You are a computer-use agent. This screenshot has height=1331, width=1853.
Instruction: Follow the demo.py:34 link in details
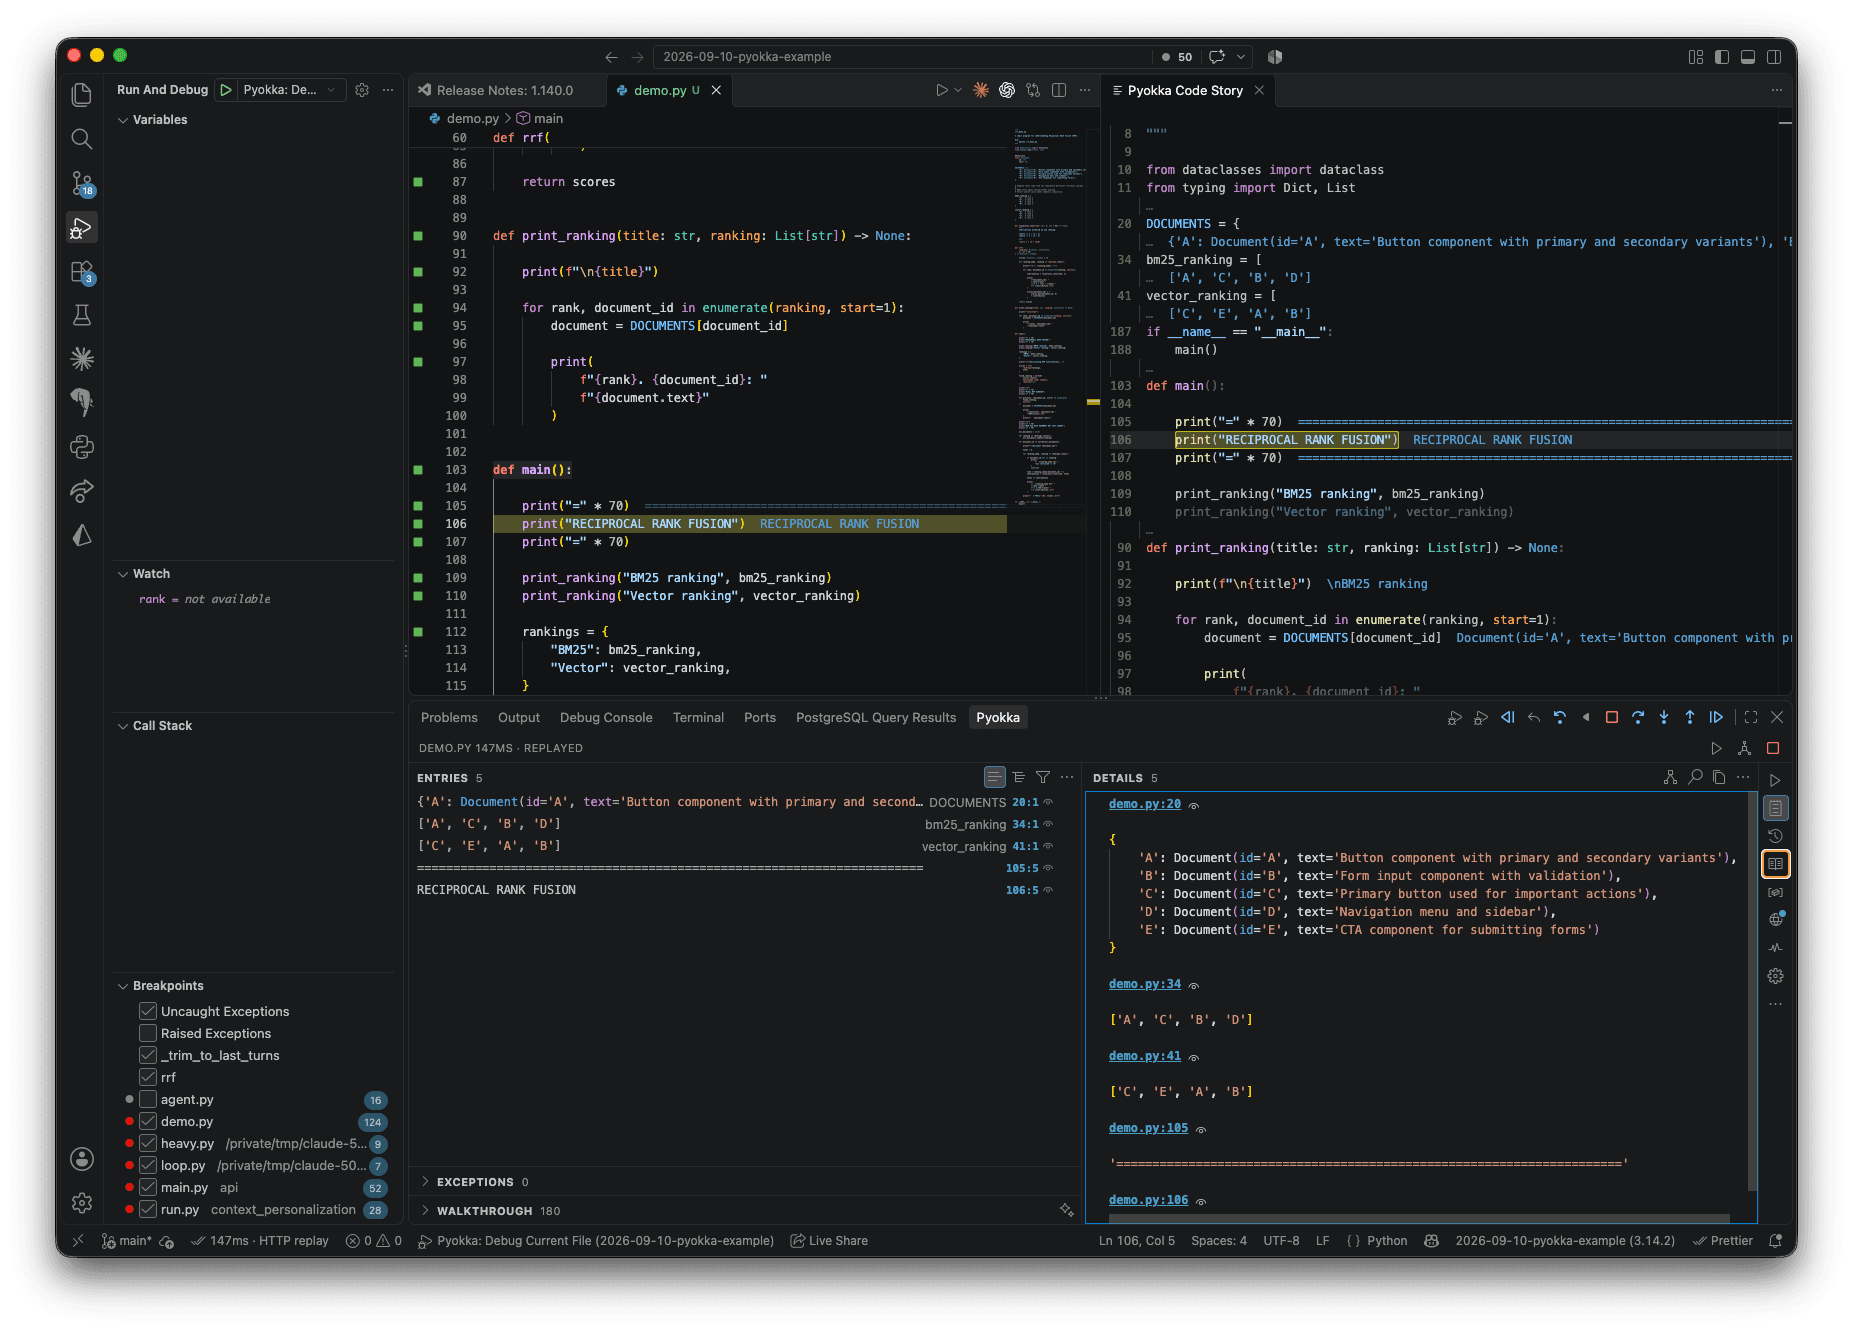(x=1145, y=984)
